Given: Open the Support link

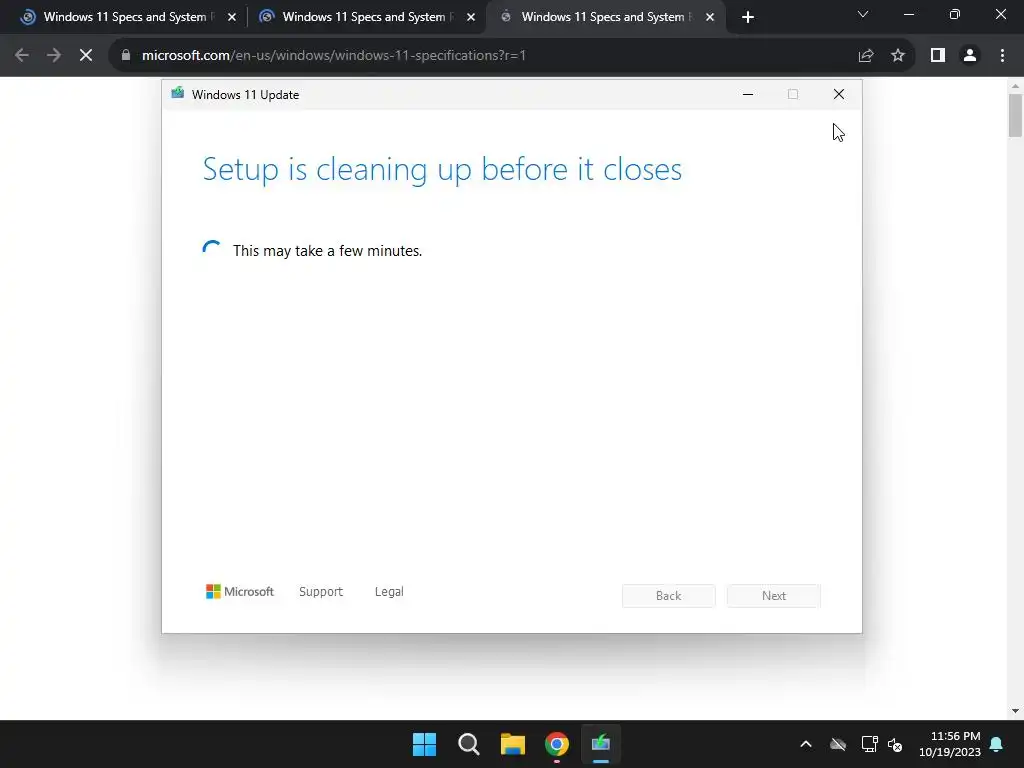Looking at the screenshot, I should 321,592.
